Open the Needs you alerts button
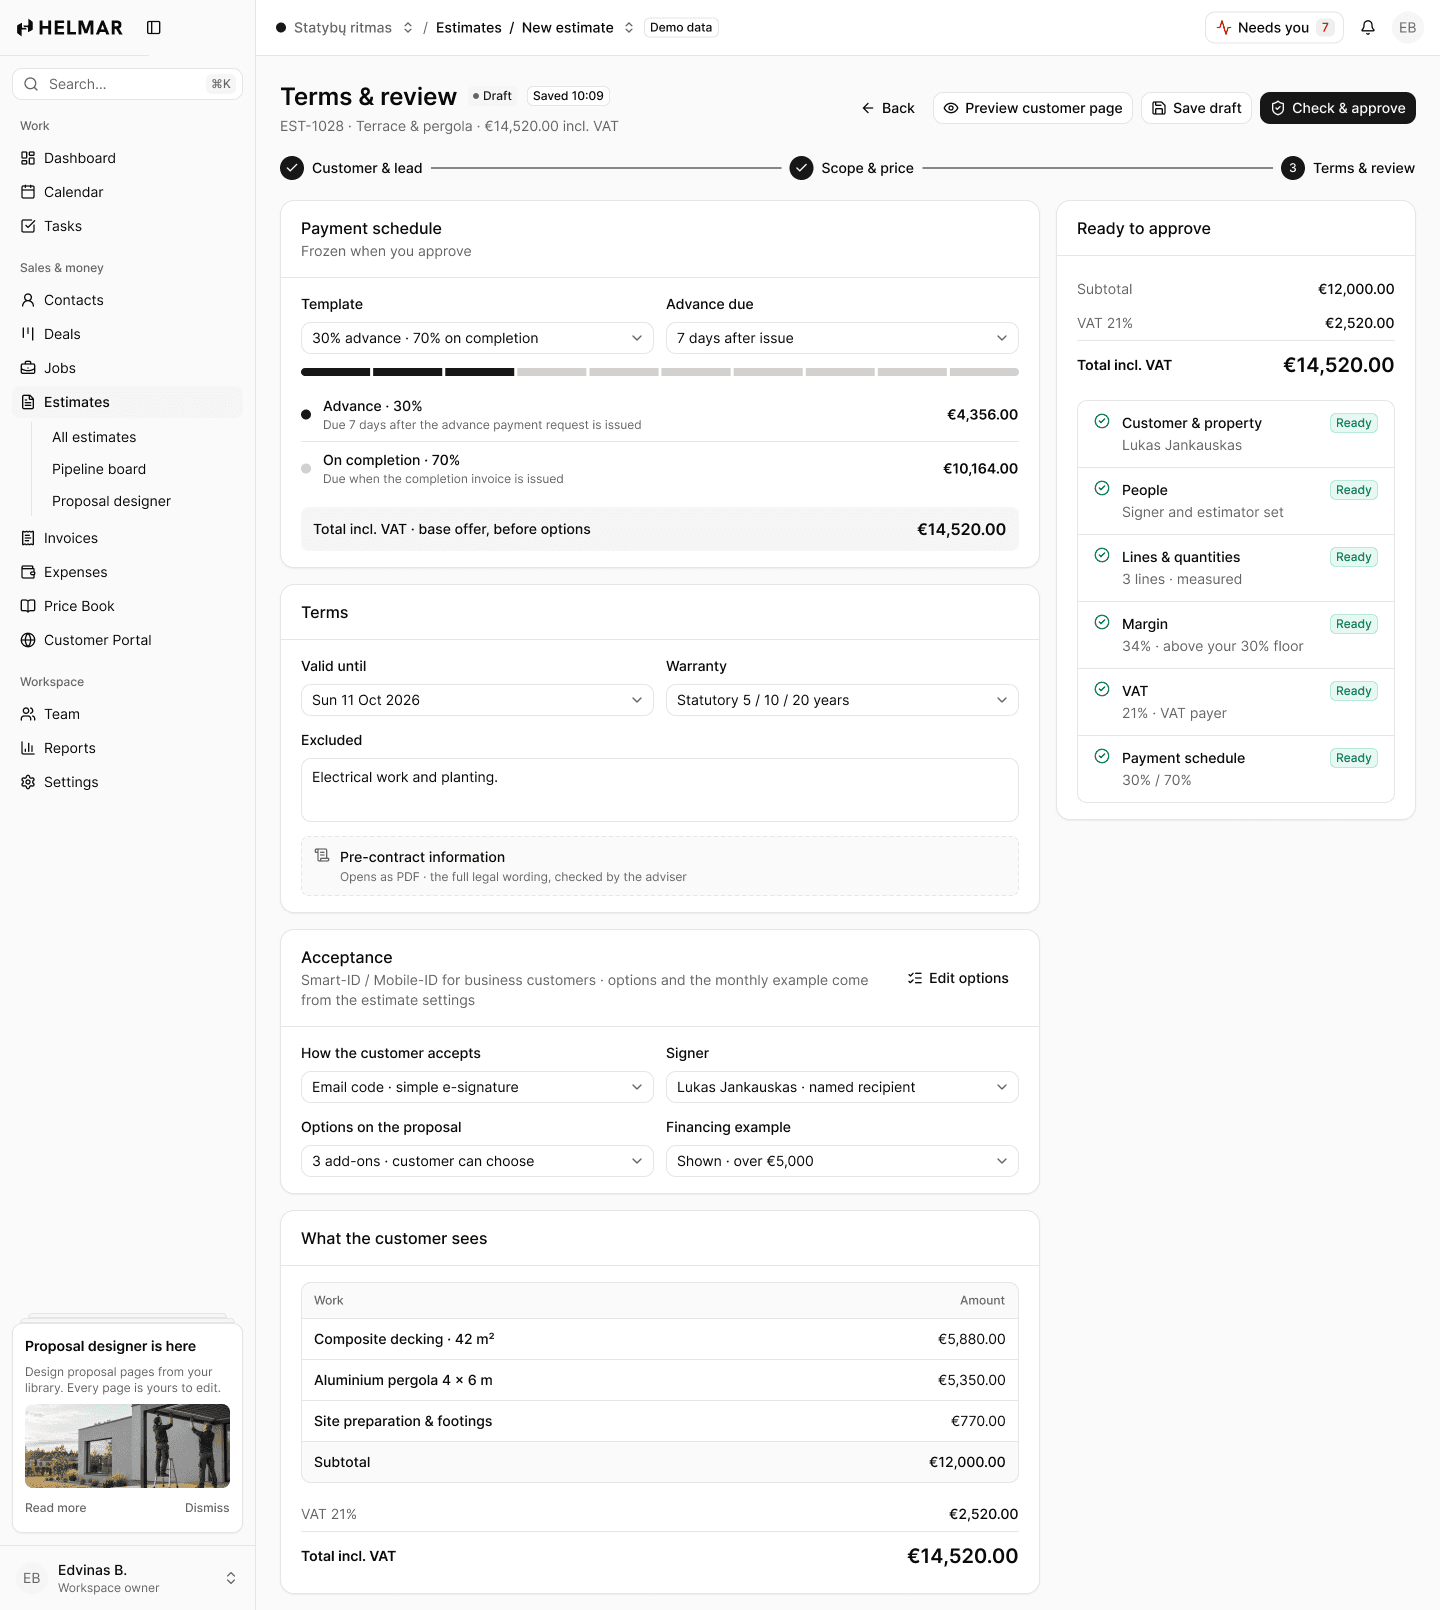Image resolution: width=1440 pixels, height=1610 pixels. coord(1274,28)
